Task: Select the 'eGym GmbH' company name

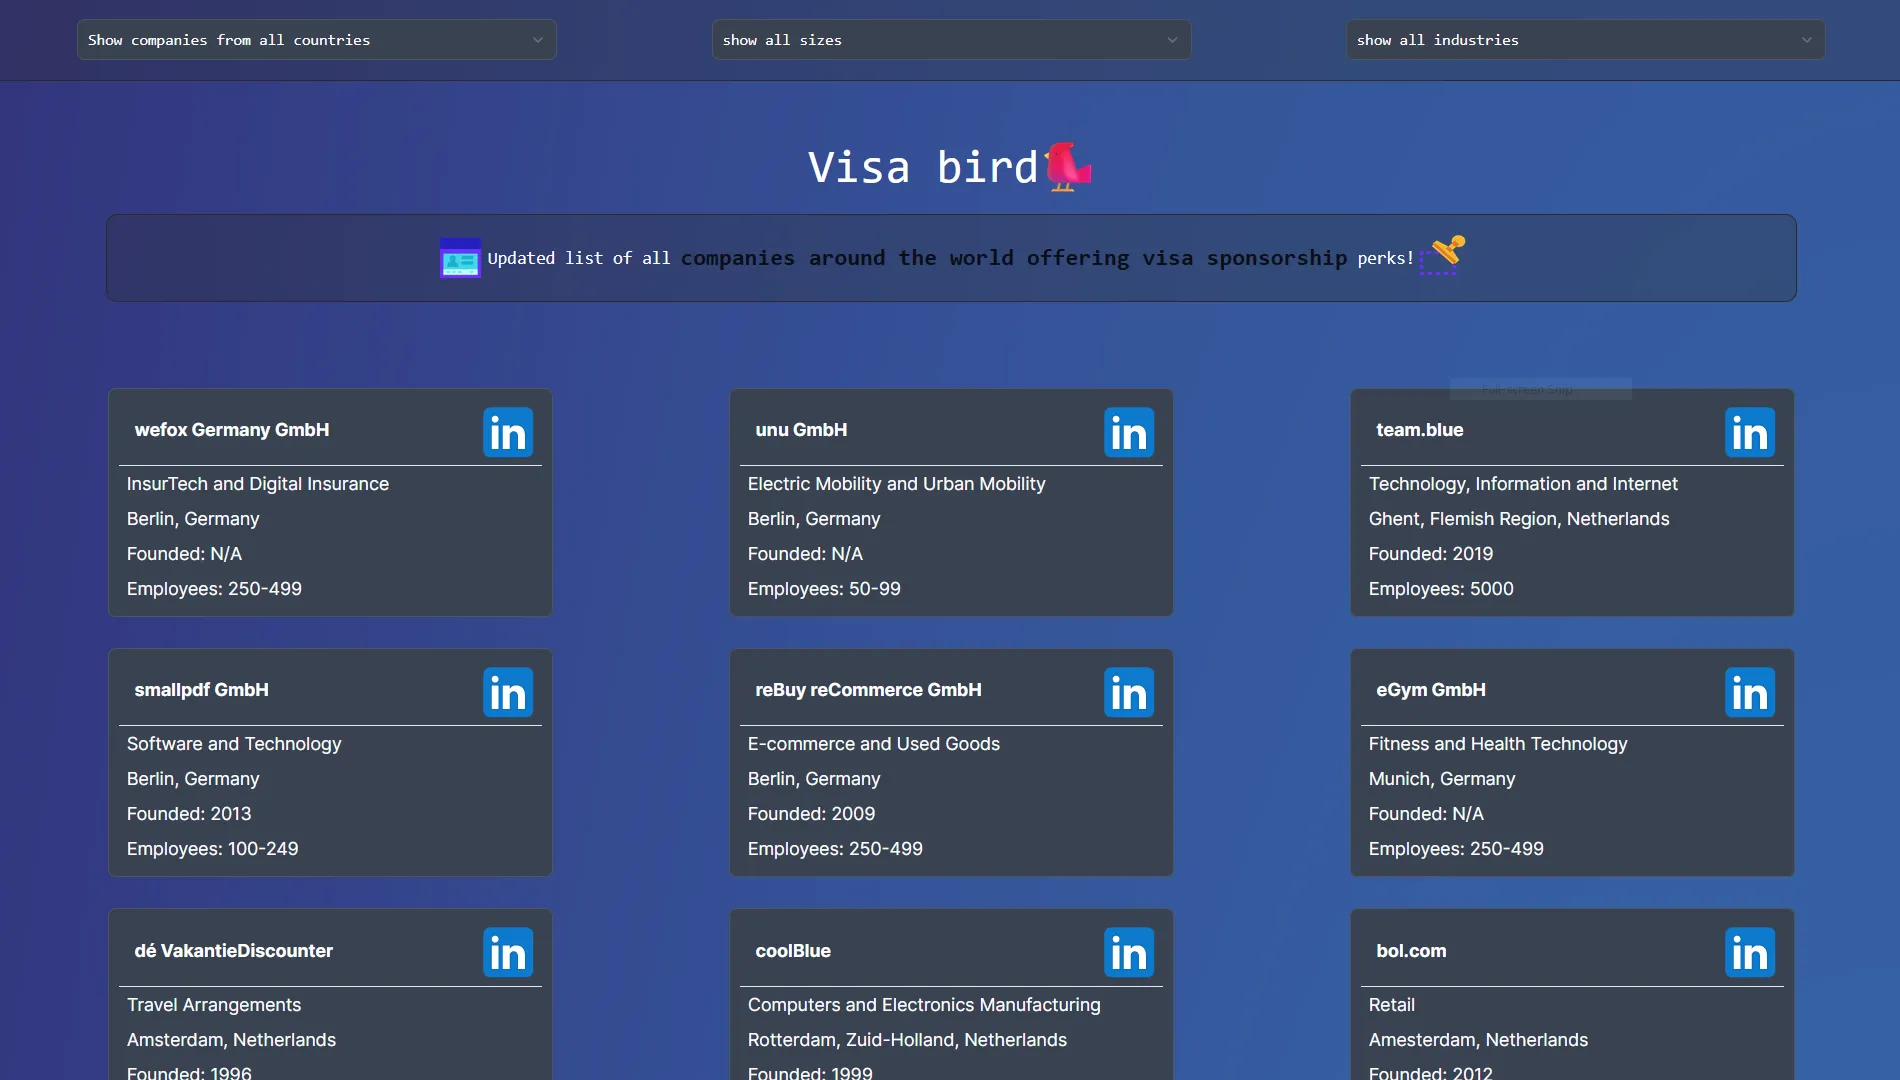Action: [1430, 690]
